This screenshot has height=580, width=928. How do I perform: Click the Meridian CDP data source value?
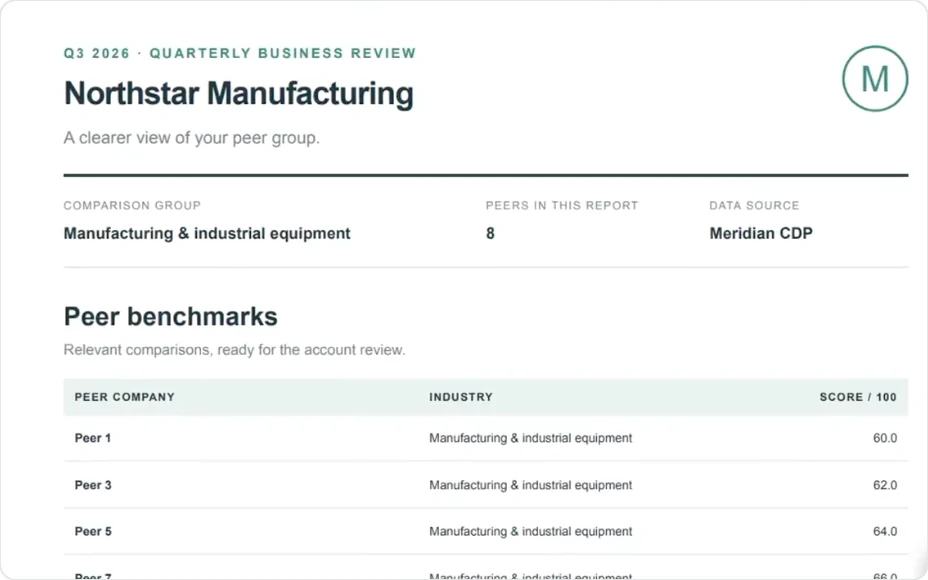coord(761,233)
